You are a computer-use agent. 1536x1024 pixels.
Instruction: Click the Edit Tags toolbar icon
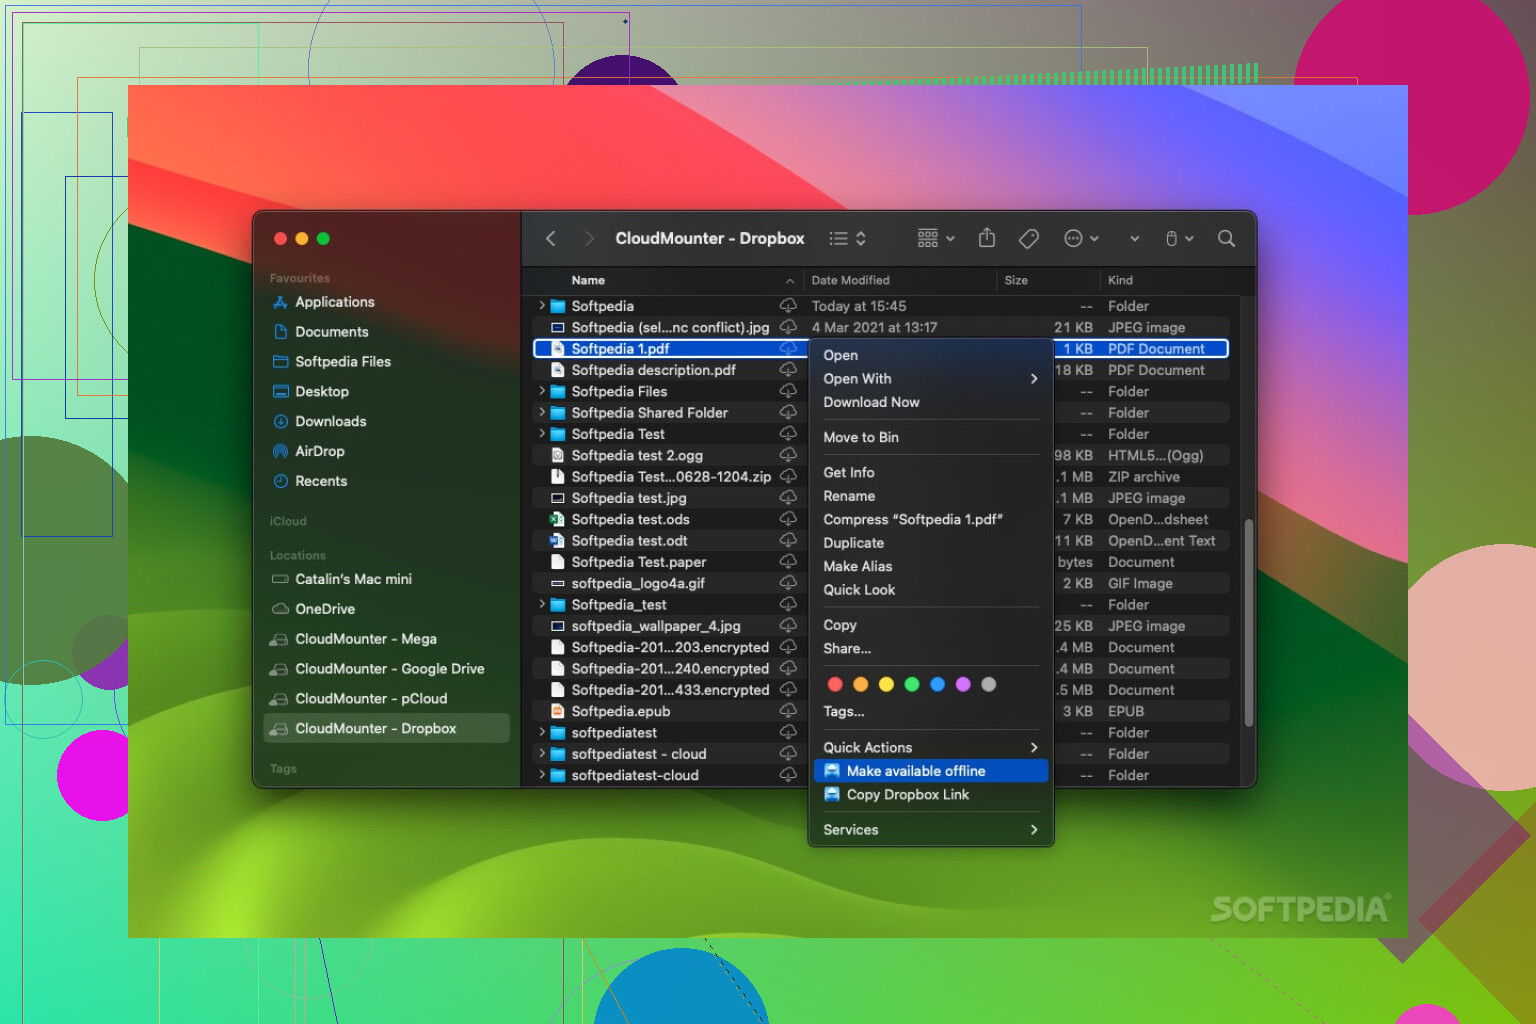point(1028,238)
